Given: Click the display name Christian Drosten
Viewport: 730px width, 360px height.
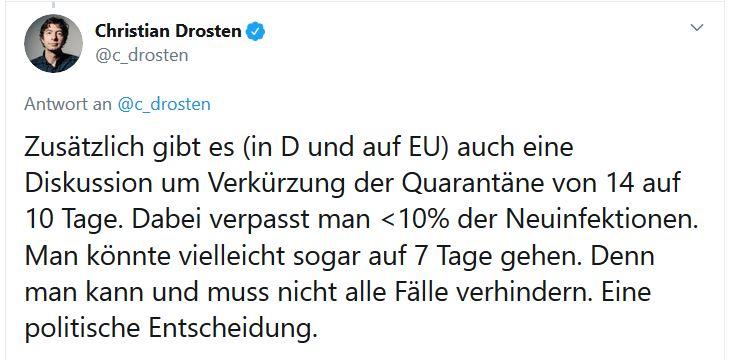Looking at the screenshot, I should pyautogui.click(x=168, y=31).
